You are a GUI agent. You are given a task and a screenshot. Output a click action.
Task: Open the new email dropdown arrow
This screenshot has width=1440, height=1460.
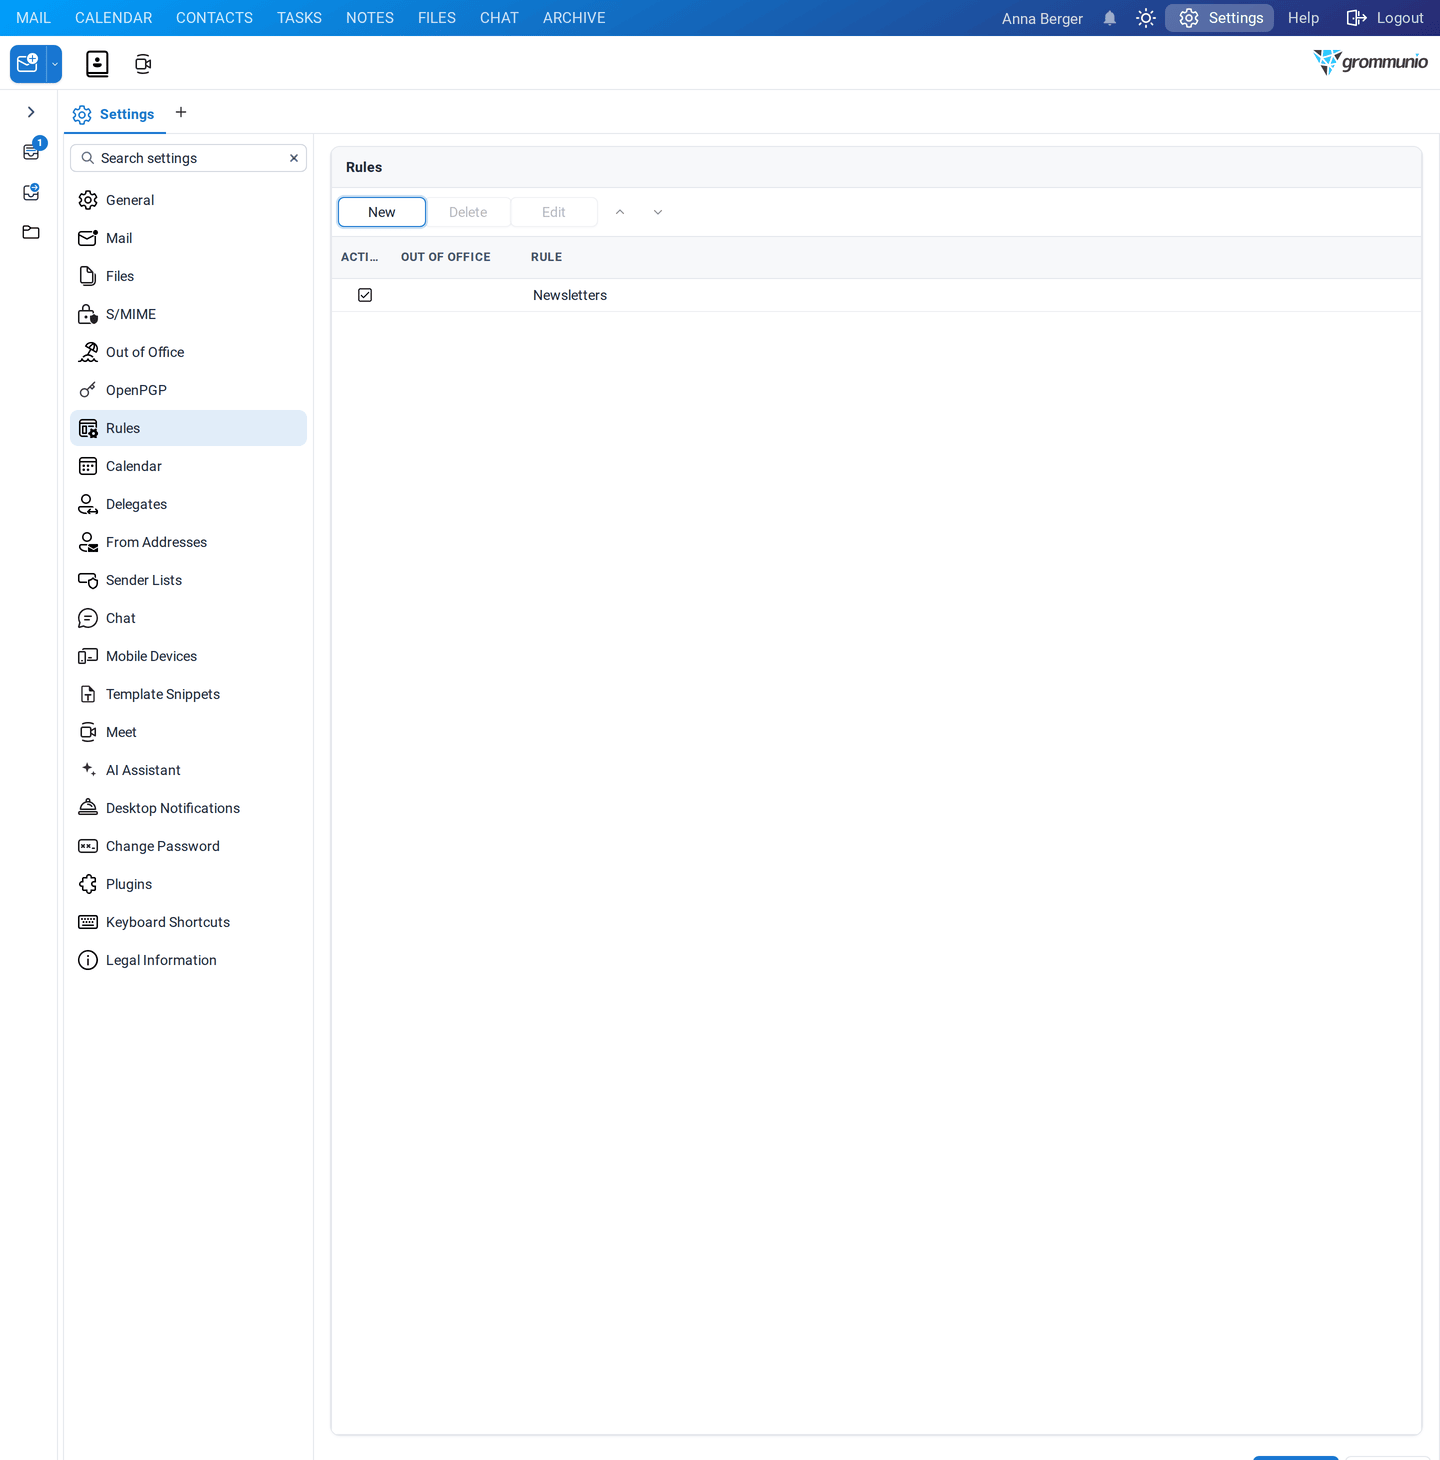click(55, 64)
